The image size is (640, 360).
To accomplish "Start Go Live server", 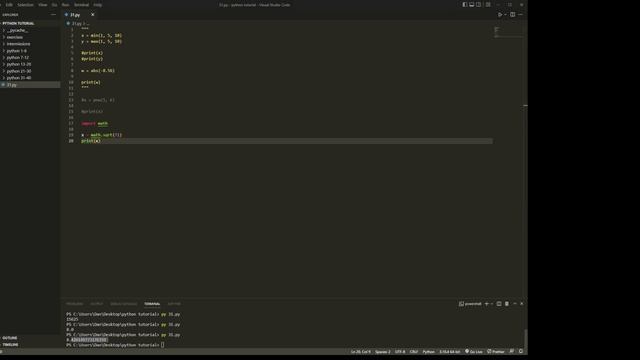I will click(x=474, y=352).
